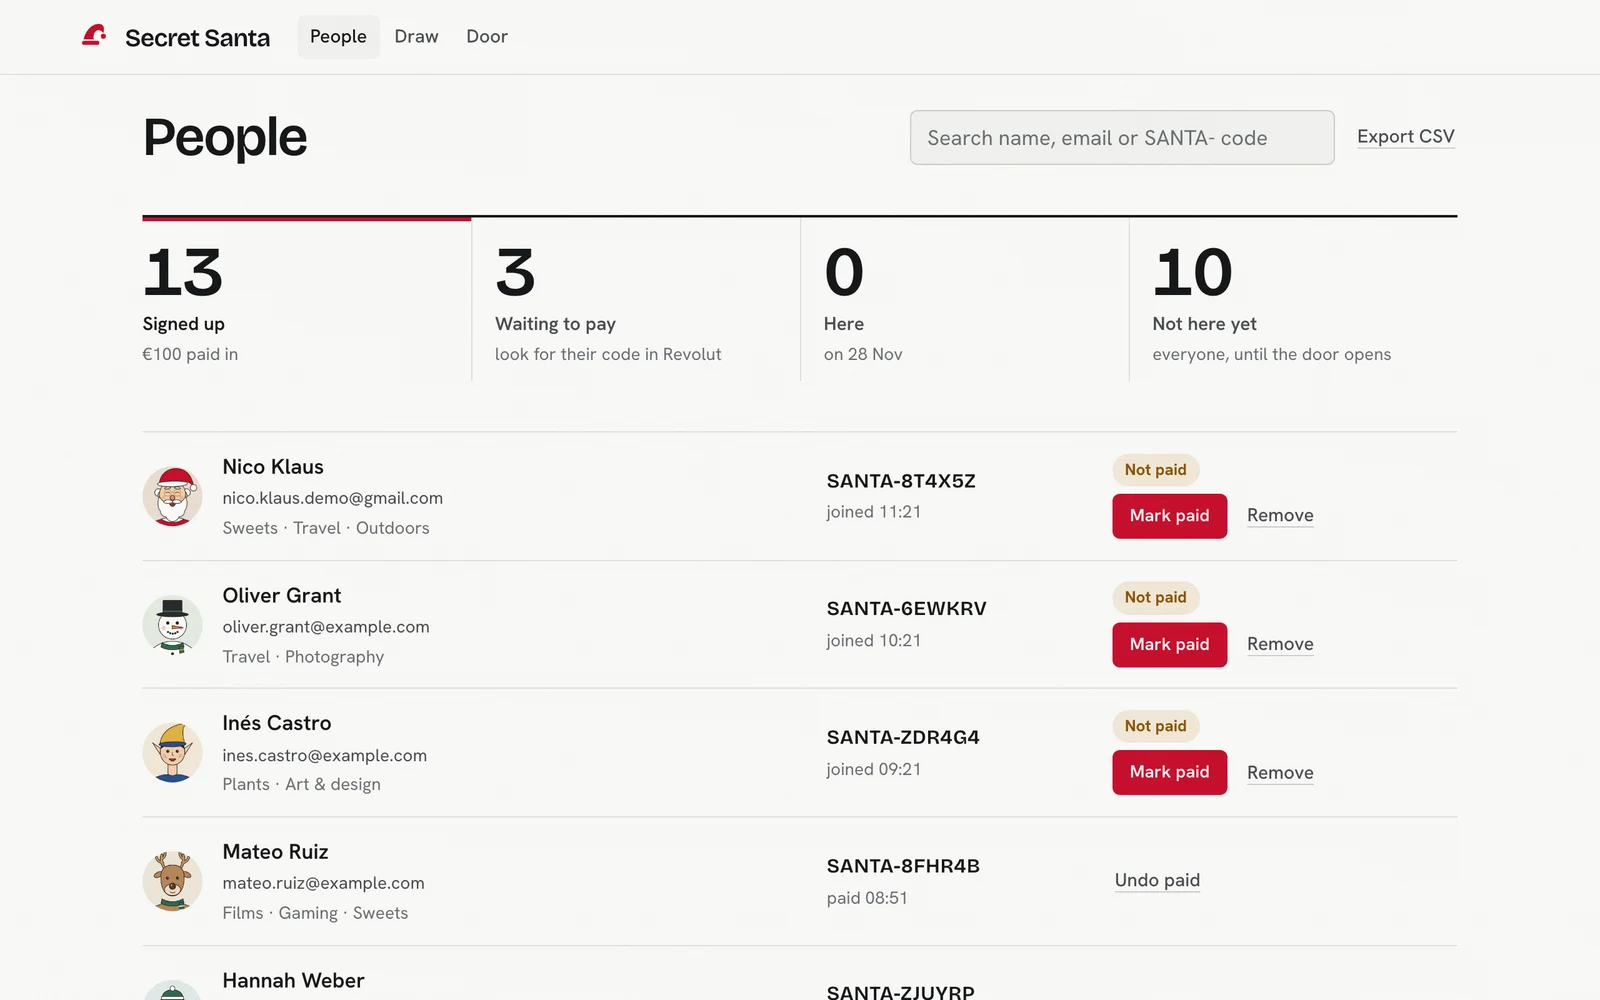Select the 10 Not here yet card
Screen dimensions: 1600x1000
[x=1294, y=299]
